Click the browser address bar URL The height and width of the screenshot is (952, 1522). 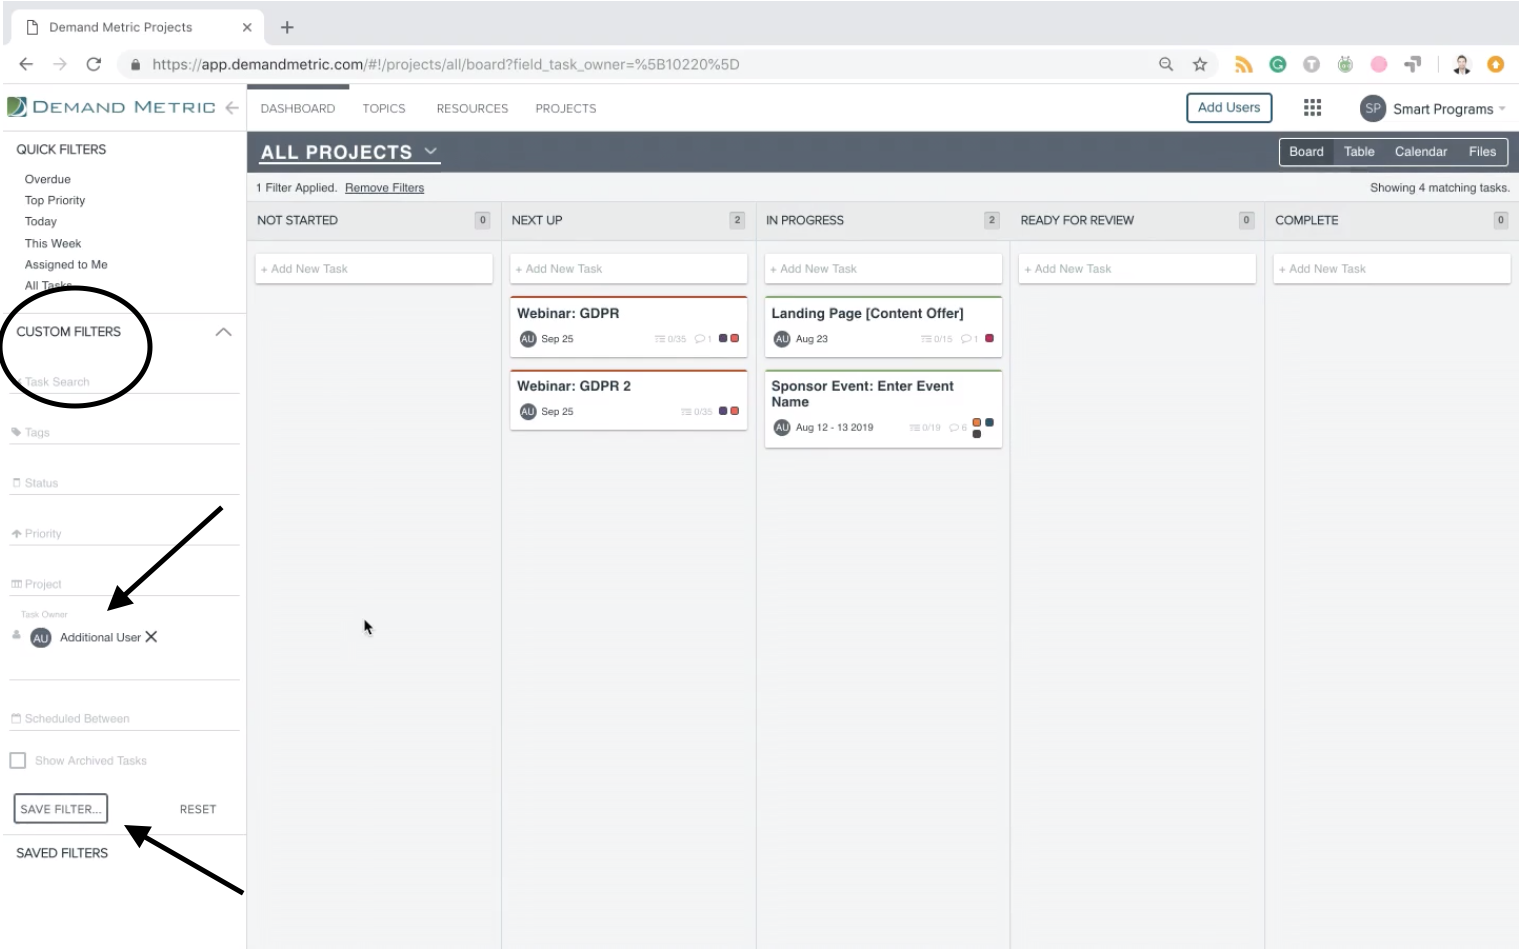point(446,64)
